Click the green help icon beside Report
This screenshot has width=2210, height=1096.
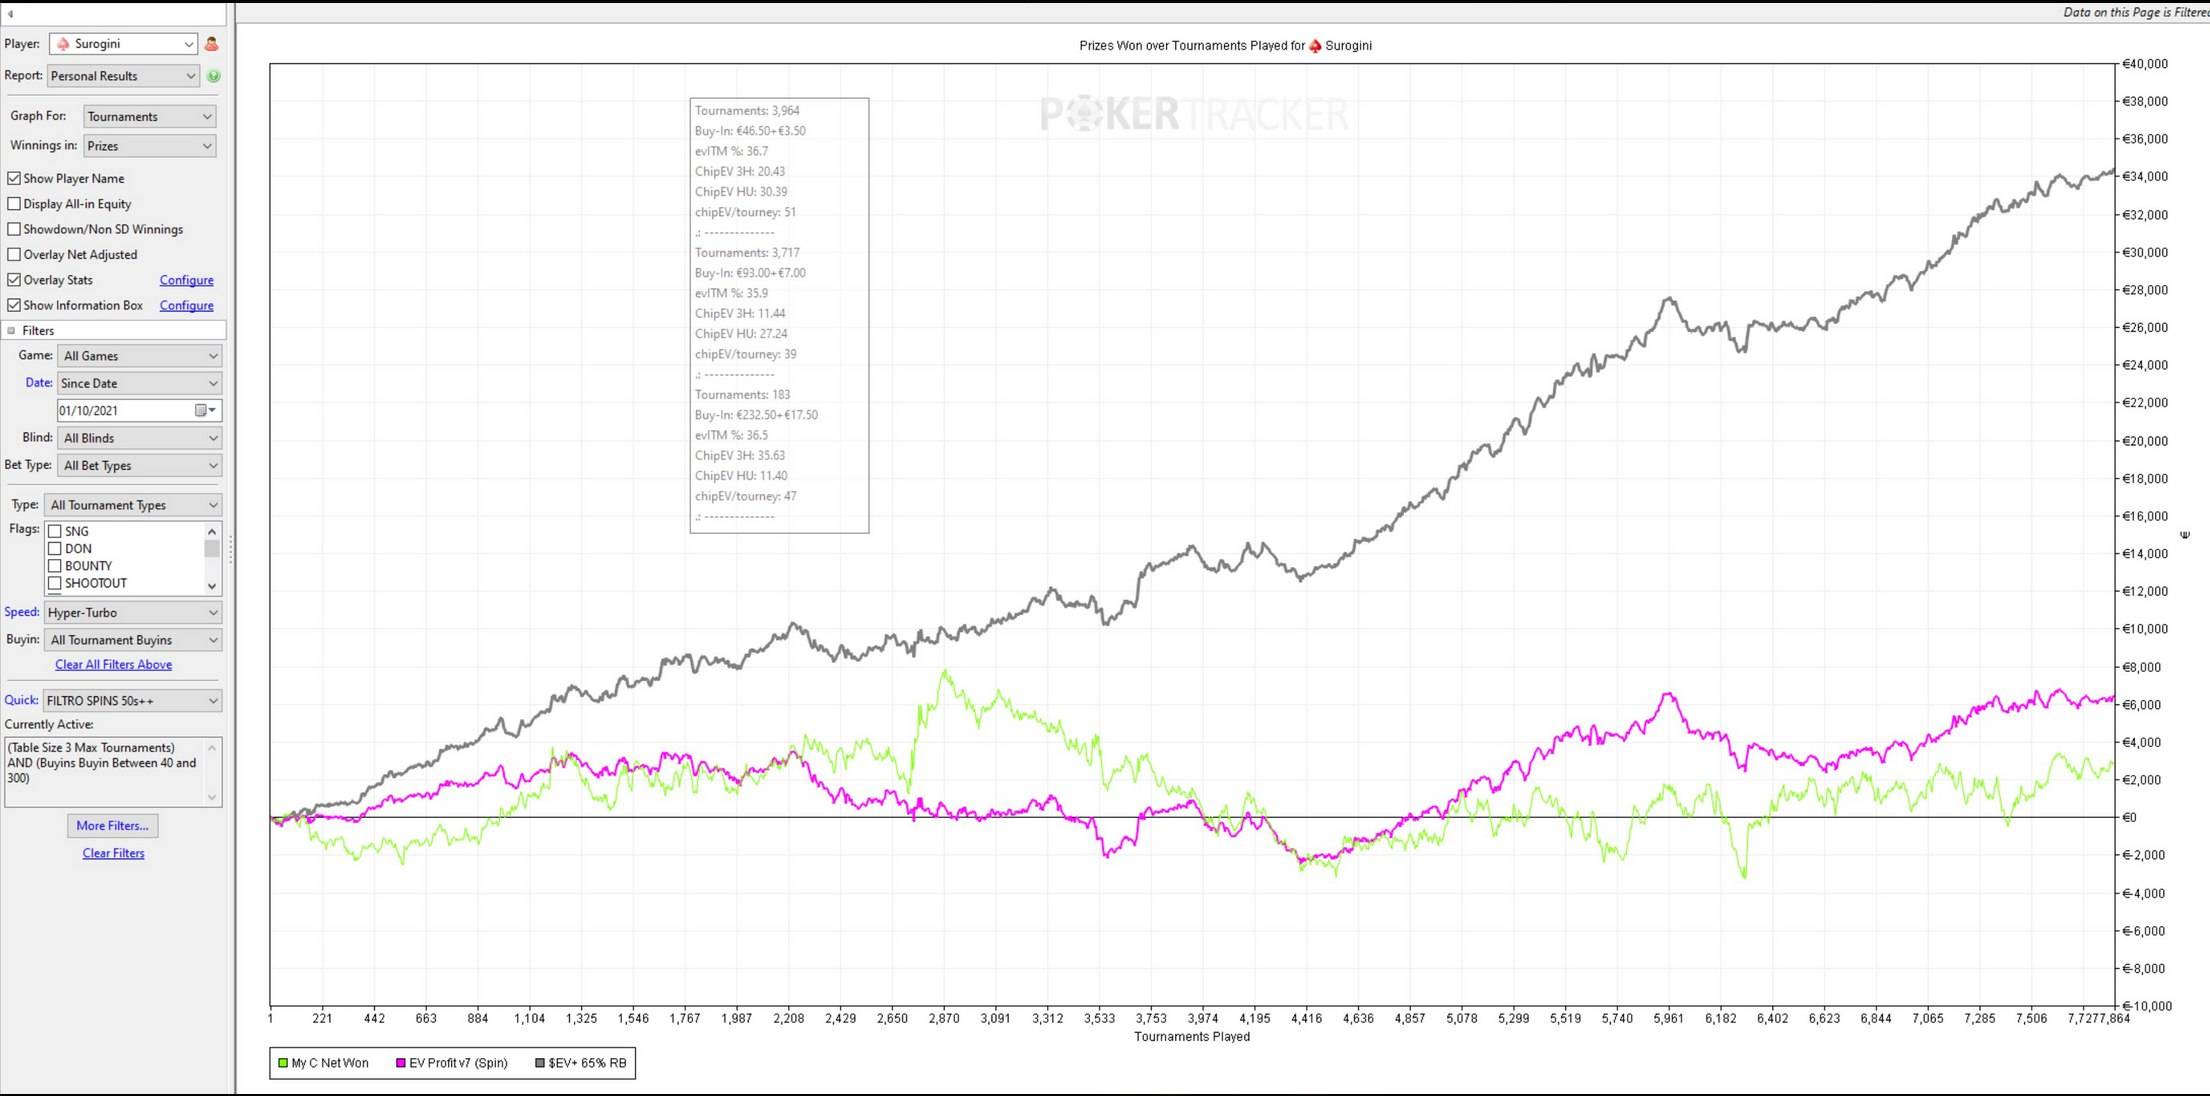[213, 76]
